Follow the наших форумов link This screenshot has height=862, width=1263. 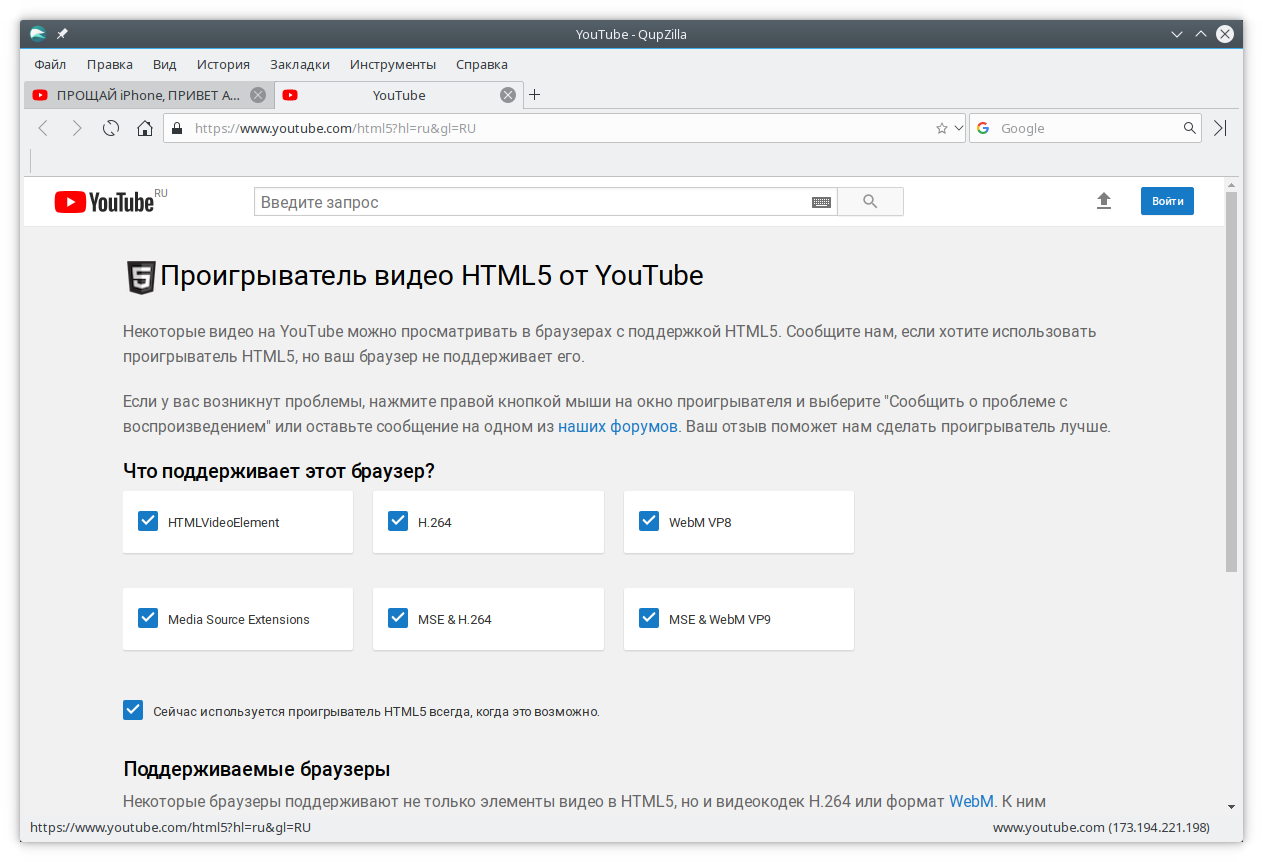[618, 426]
